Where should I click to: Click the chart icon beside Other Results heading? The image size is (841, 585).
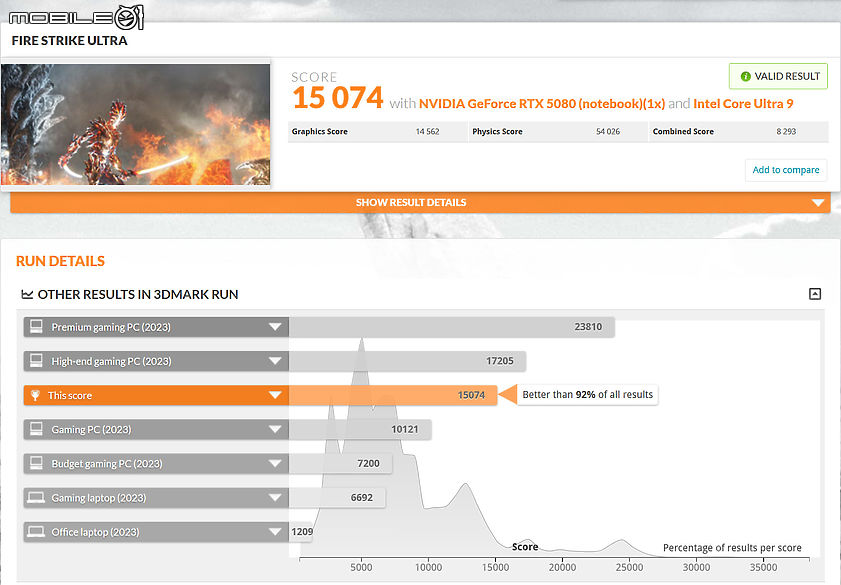pos(27,294)
